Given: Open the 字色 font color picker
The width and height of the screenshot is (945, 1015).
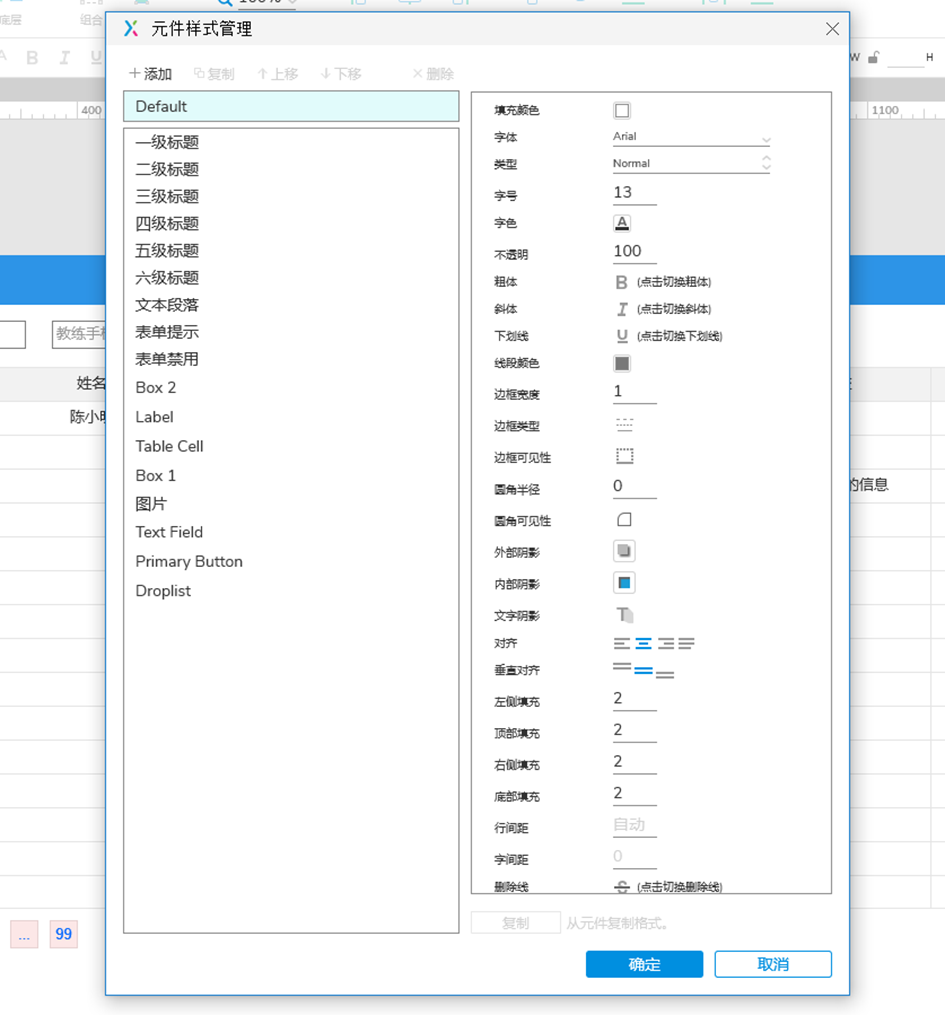Looking at the screenshot, I should pos(622,223).
